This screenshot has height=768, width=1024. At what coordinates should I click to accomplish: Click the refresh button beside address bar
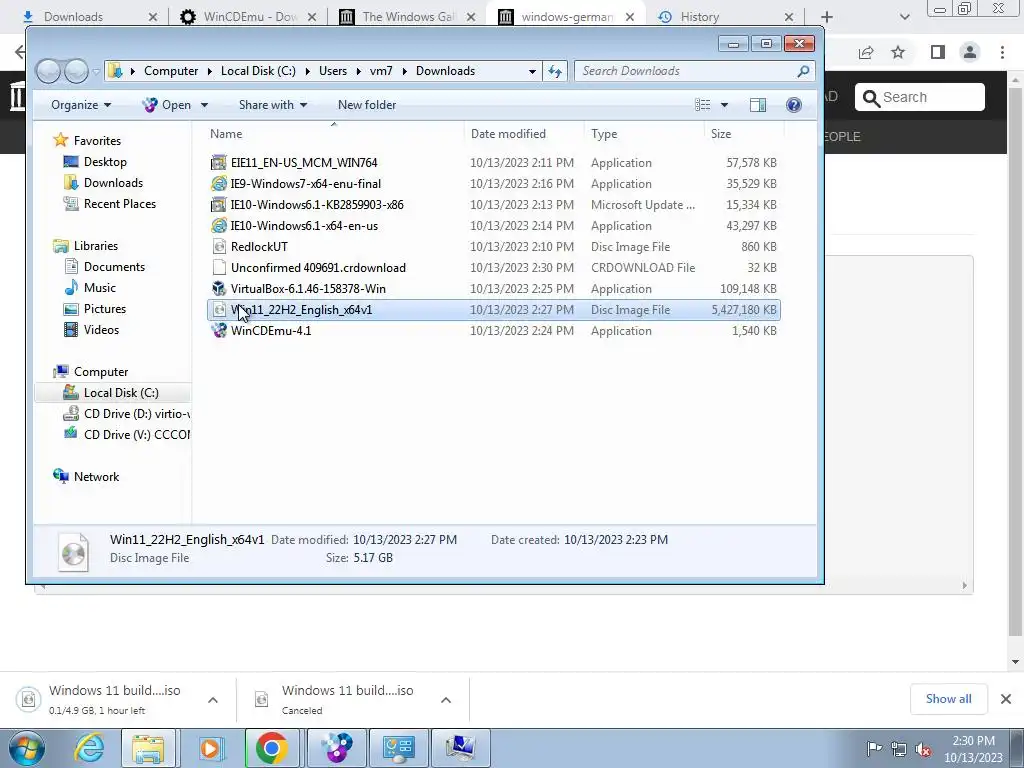[555, 71]
